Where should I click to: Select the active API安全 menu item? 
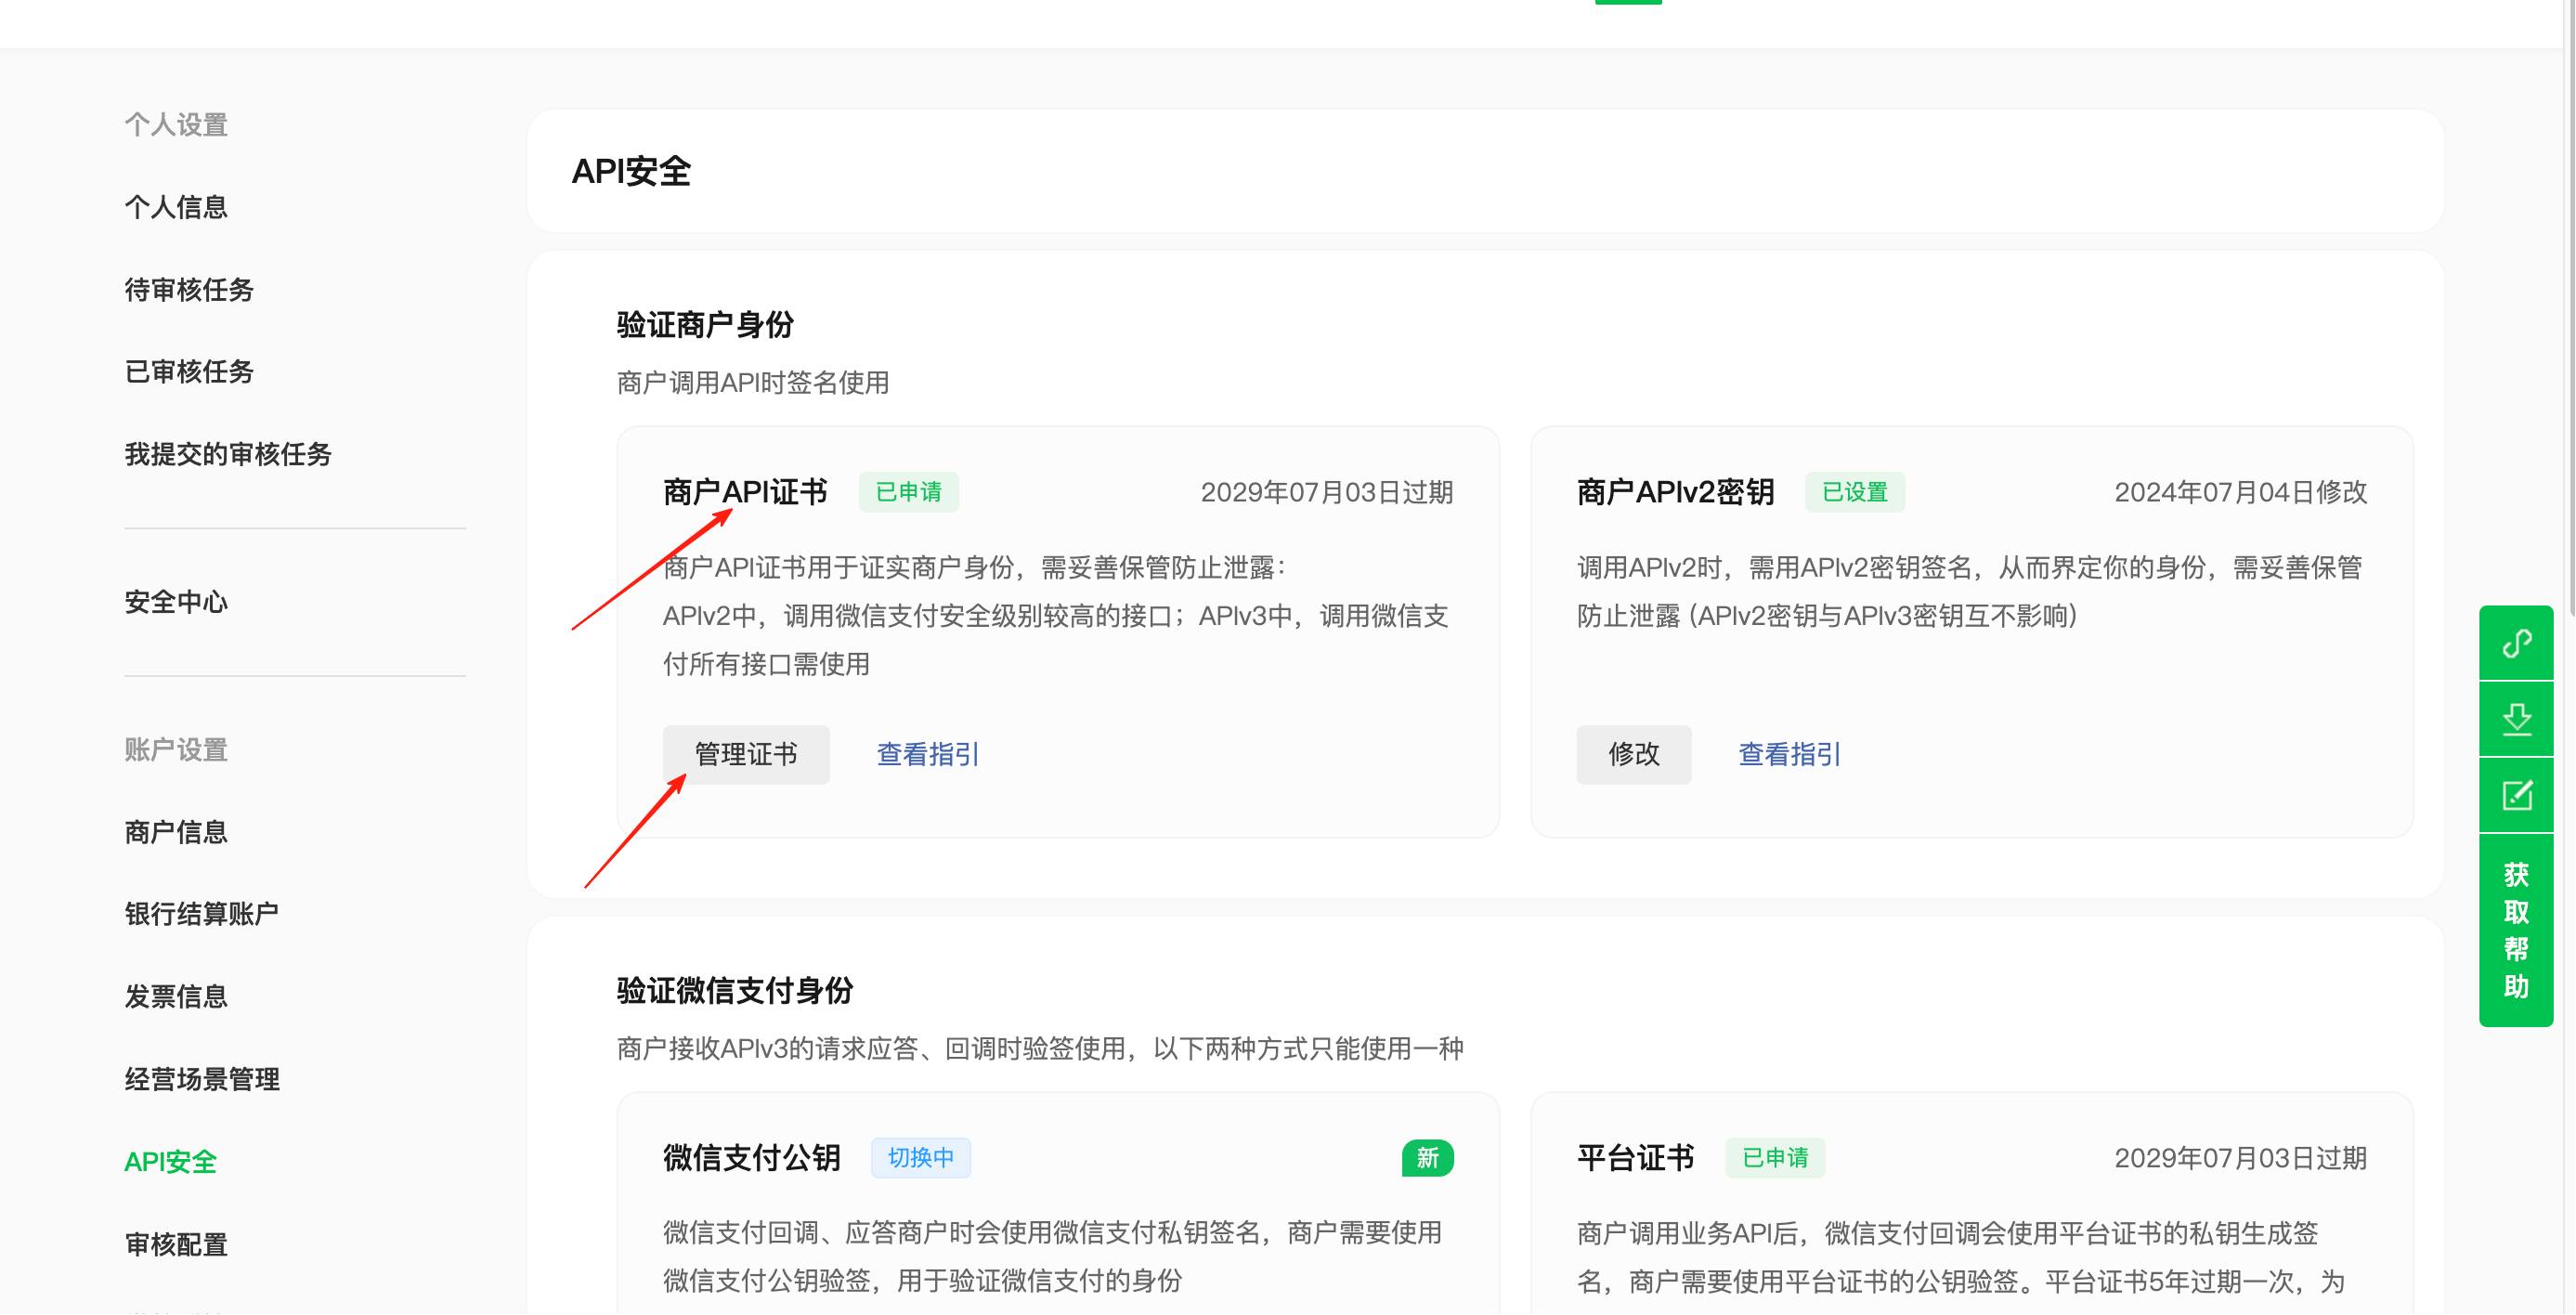[170, 1162]
